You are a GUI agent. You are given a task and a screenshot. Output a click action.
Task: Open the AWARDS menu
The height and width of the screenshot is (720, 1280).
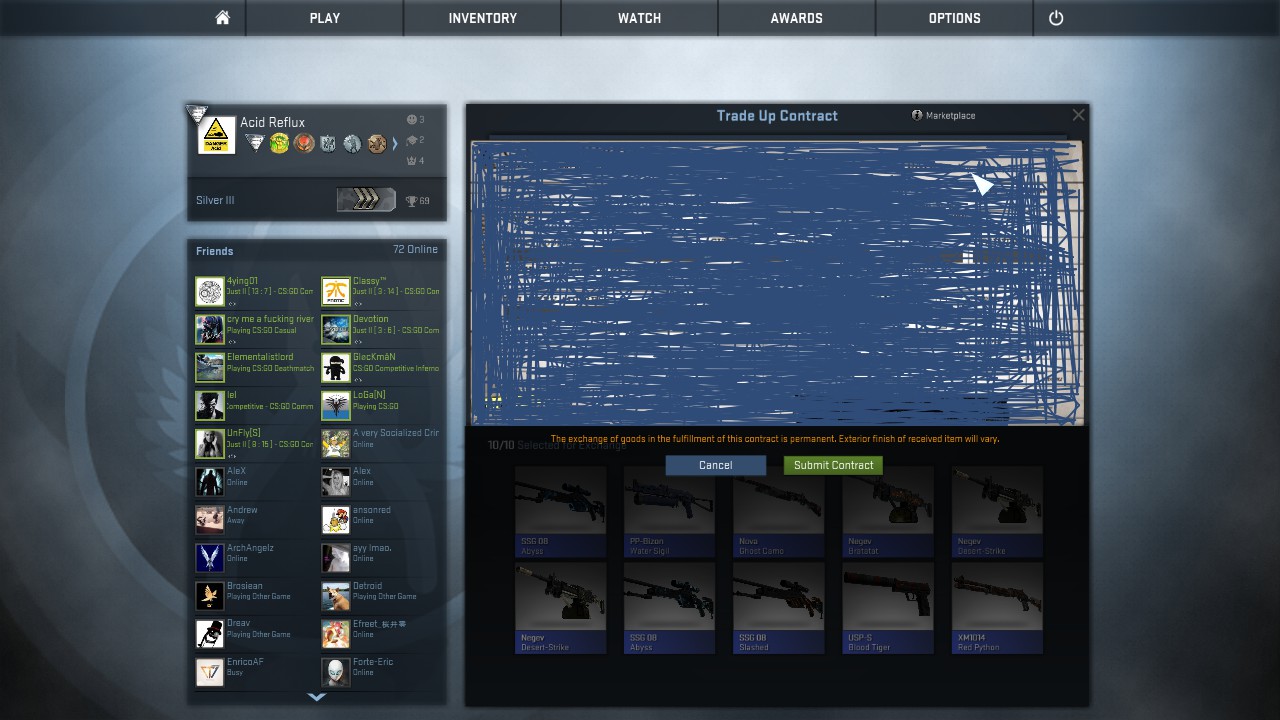(x=797, y=18)
